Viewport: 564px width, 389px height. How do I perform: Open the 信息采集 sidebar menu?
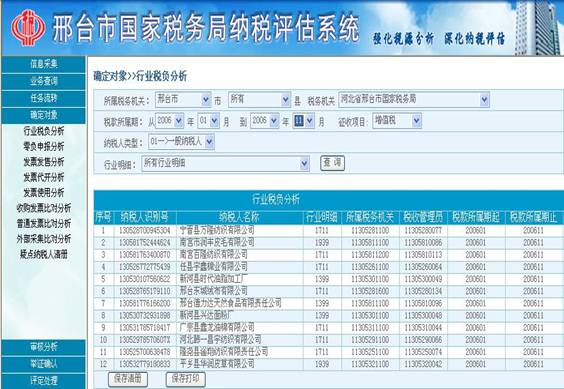tap(44, 64)
